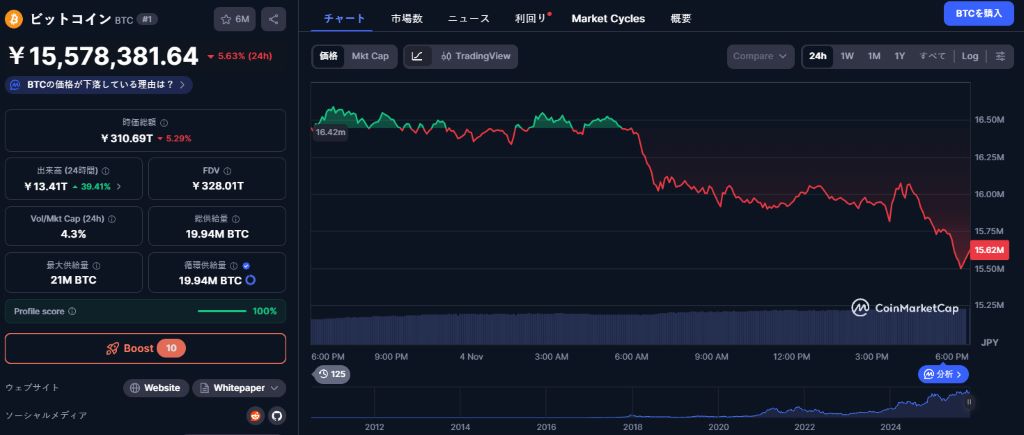Select the line chart type icon

click(x=417, y=56)
